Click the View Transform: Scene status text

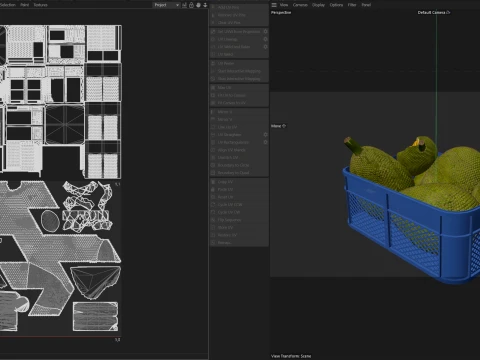pos(291,356)
